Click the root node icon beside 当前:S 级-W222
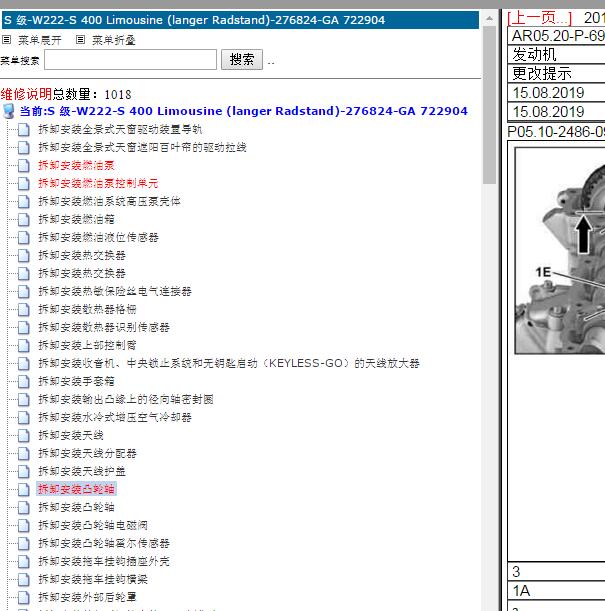 coord(9,111)
